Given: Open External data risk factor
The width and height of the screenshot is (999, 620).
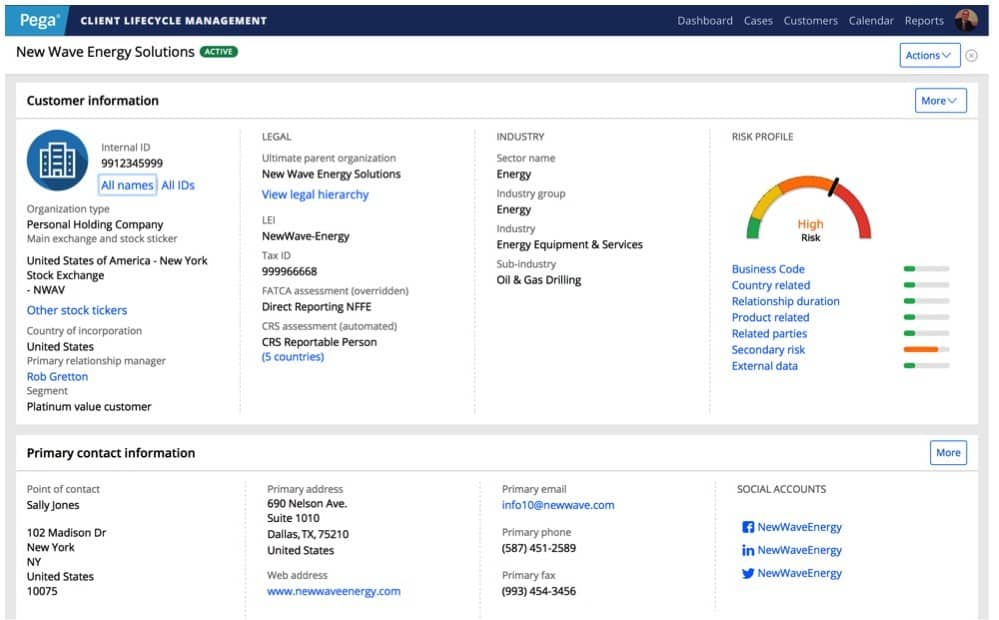Looking at the screenshot, I should pos(765,366).
